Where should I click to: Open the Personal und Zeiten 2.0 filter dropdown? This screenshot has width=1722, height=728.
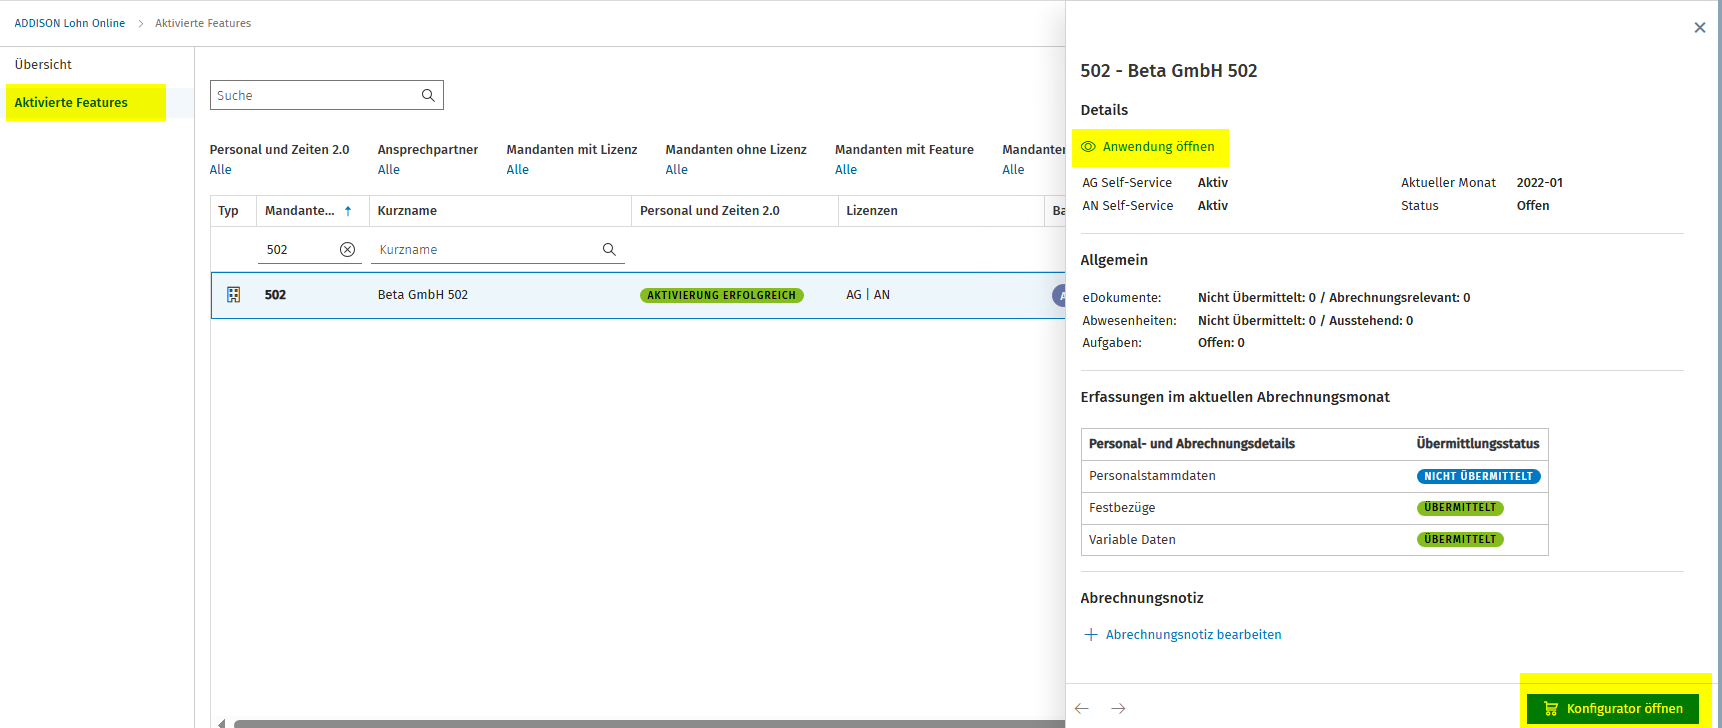click(x=221, y=170)
